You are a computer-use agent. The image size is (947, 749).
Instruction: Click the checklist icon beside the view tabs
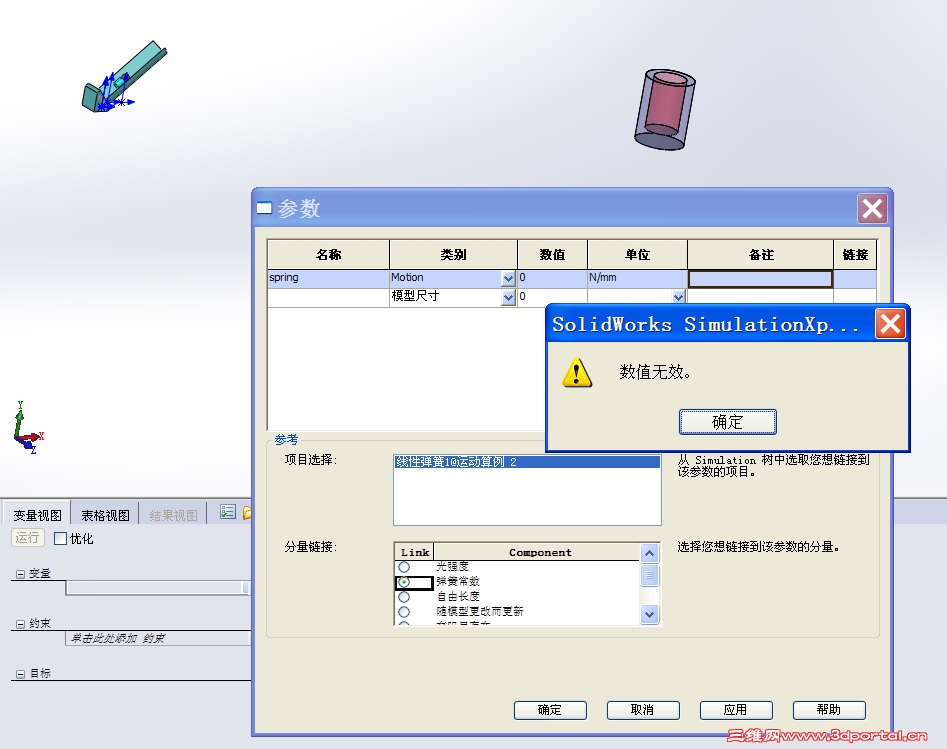(228, 512)
